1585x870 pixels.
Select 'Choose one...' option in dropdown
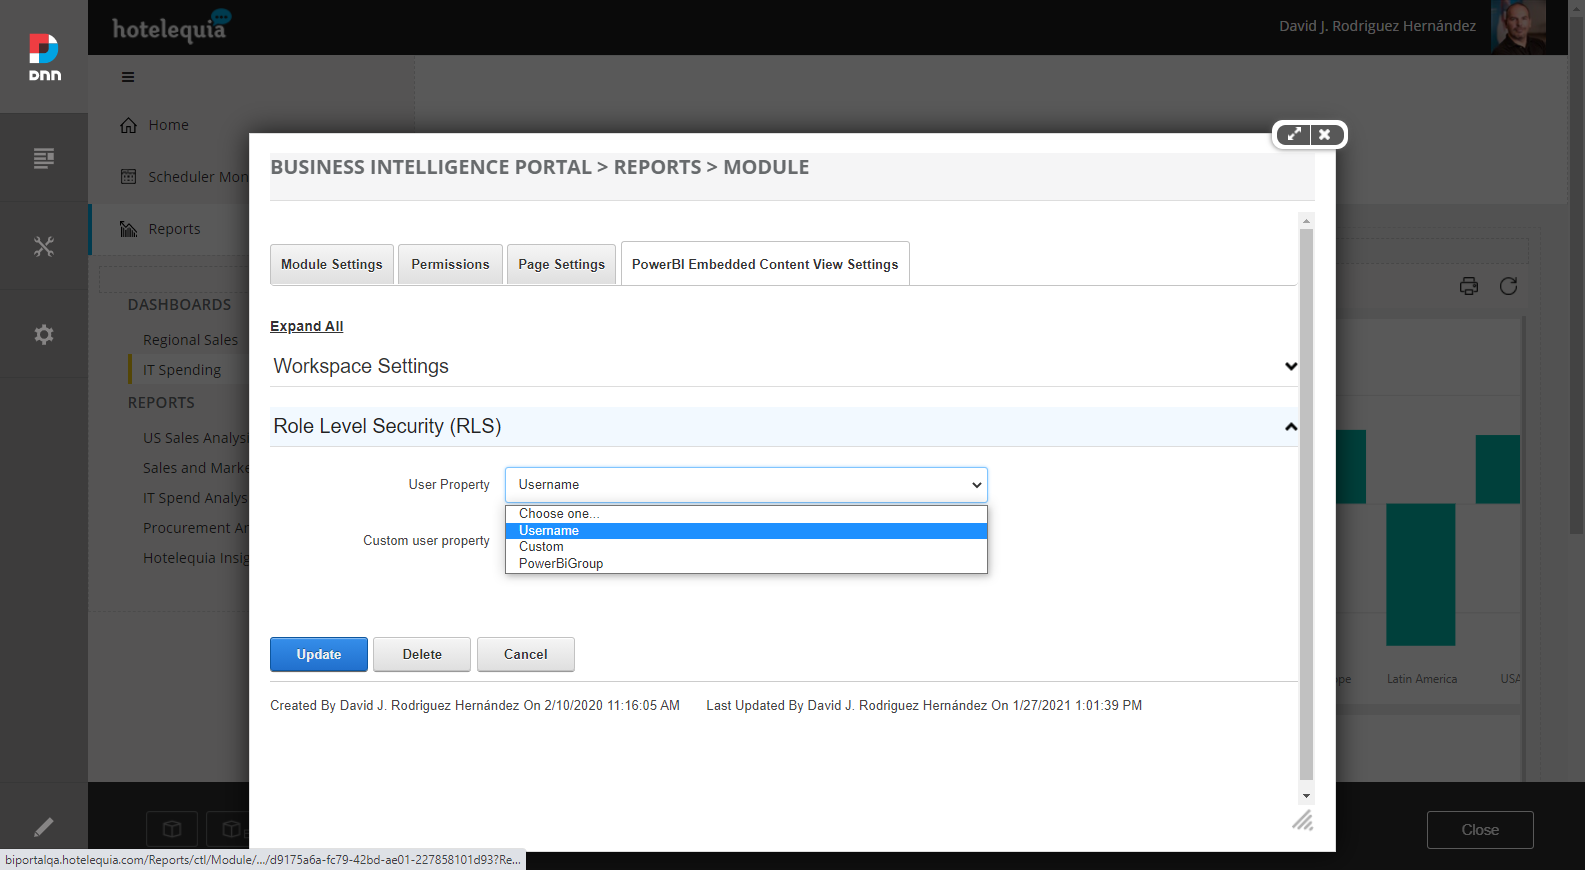[746, 514]
